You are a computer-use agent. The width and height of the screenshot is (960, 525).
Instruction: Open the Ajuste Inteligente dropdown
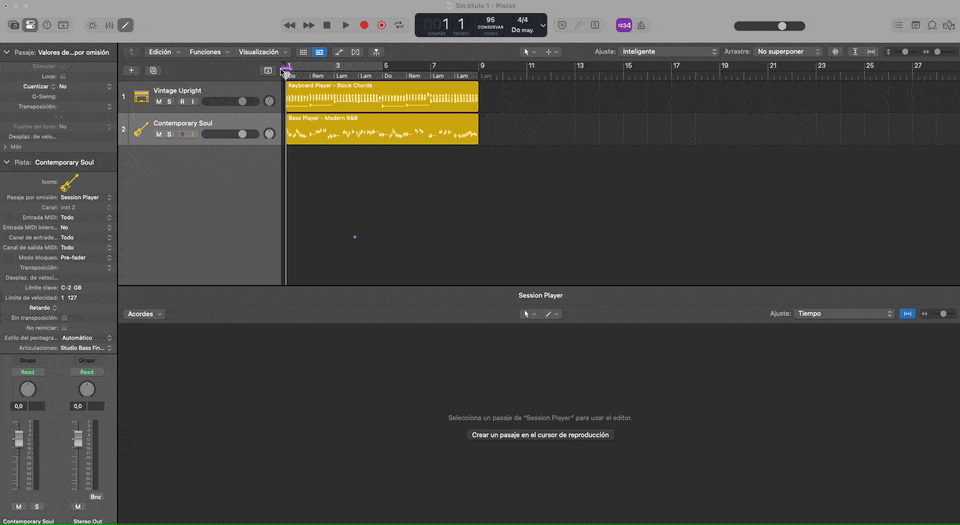click(x=669, y=51)
